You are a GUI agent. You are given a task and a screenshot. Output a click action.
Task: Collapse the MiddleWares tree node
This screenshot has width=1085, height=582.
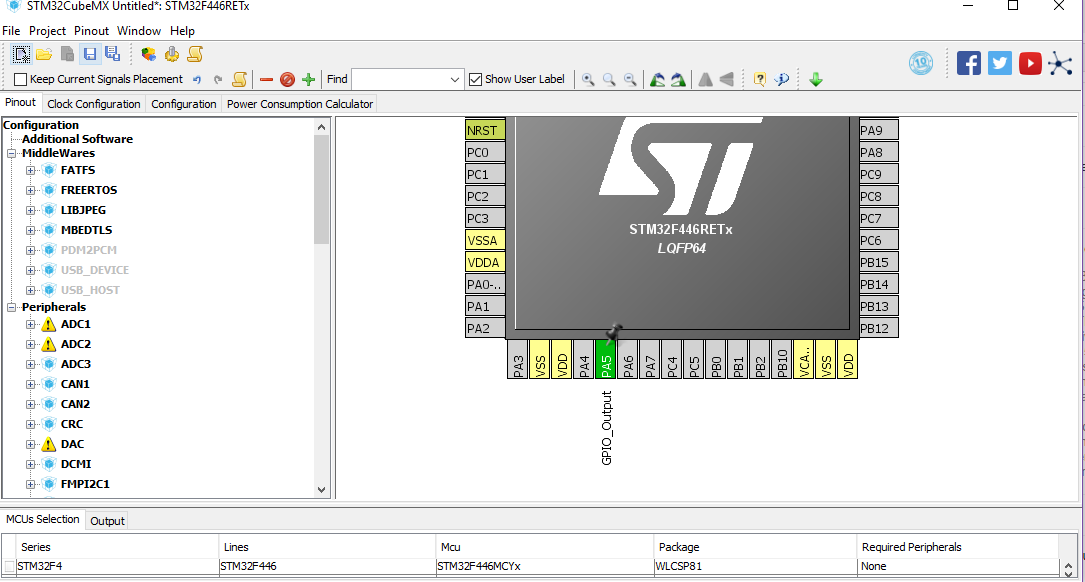(12, 153)
